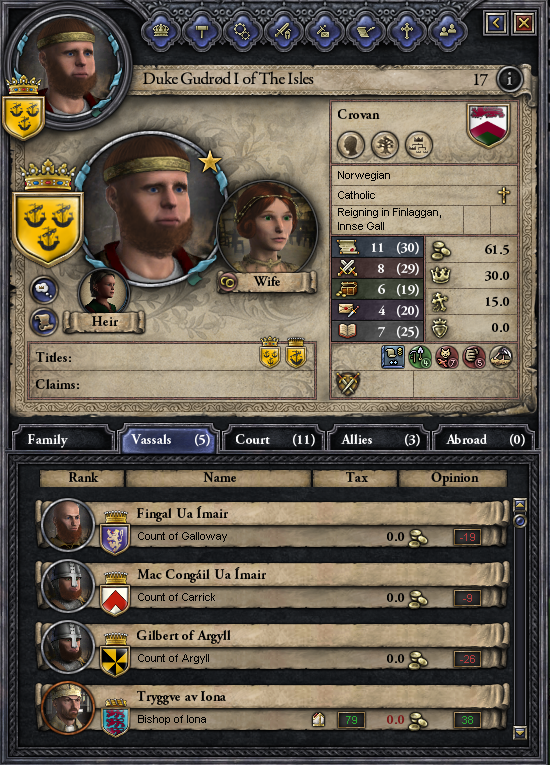Select vassal Gilbert of Argyll row
Screen dimensions: 550x765
coord(273,646)
